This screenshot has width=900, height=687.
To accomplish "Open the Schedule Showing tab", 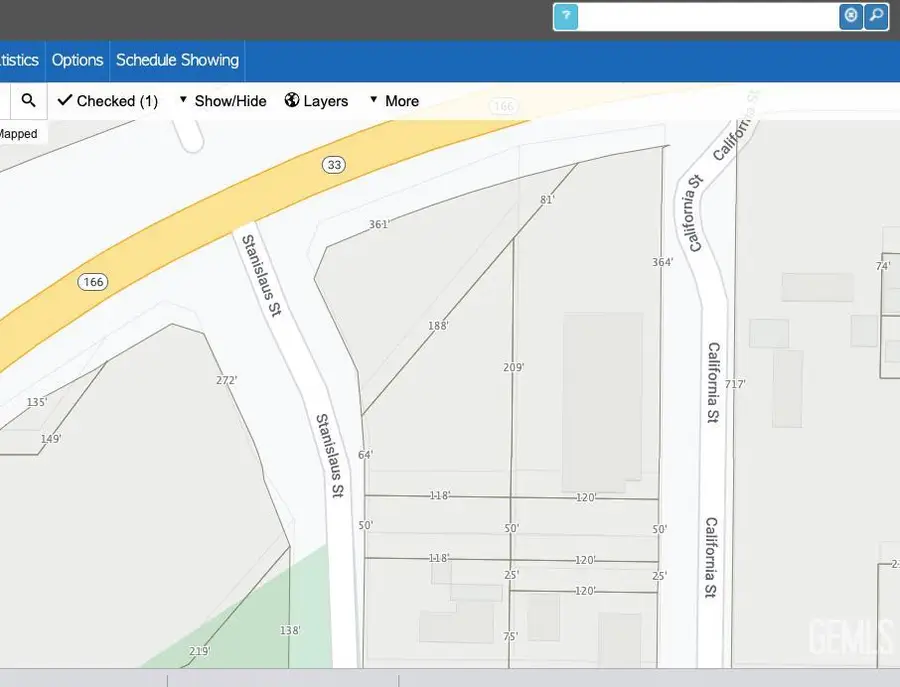I will 177,60.
